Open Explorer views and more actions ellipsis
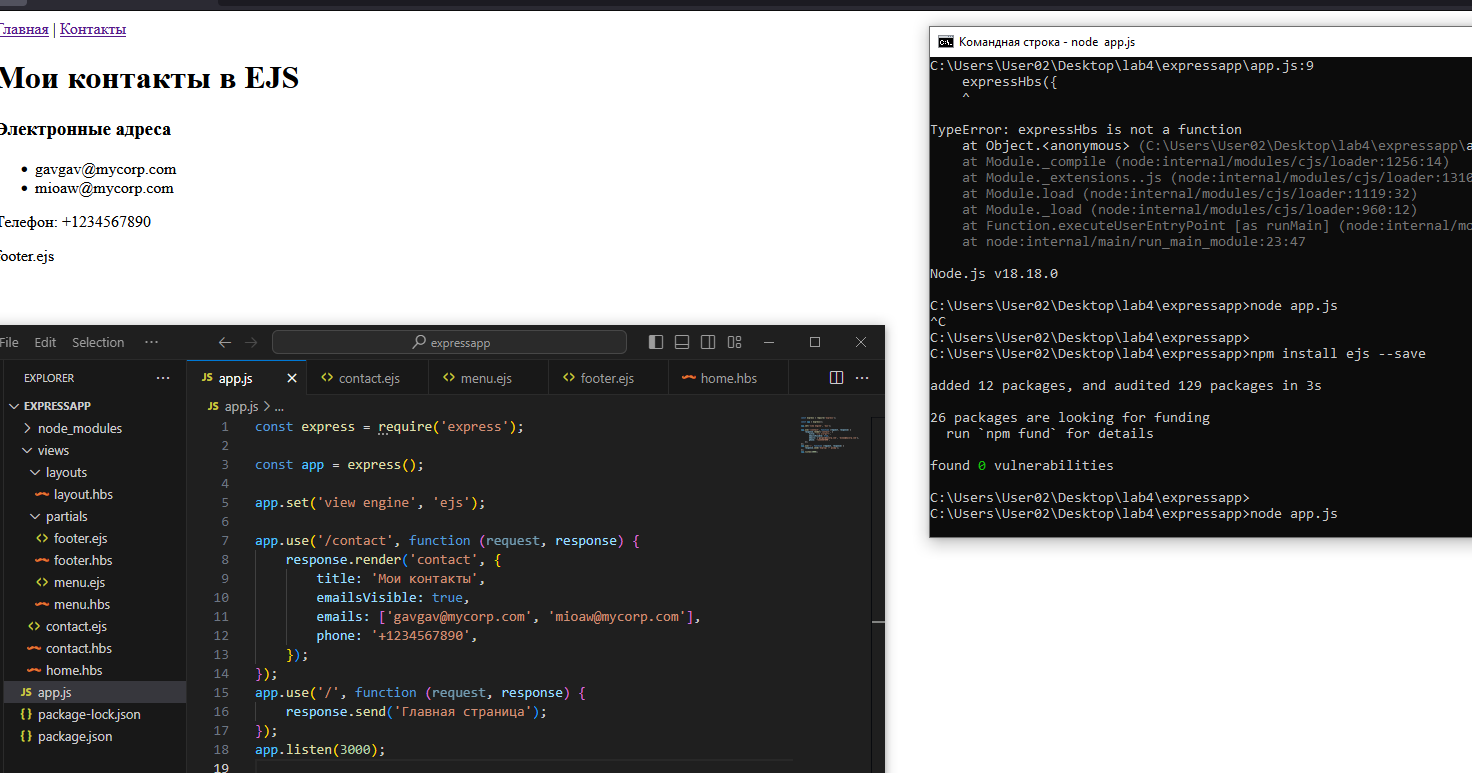The image size is (1472, 773). tap(163, 378)
